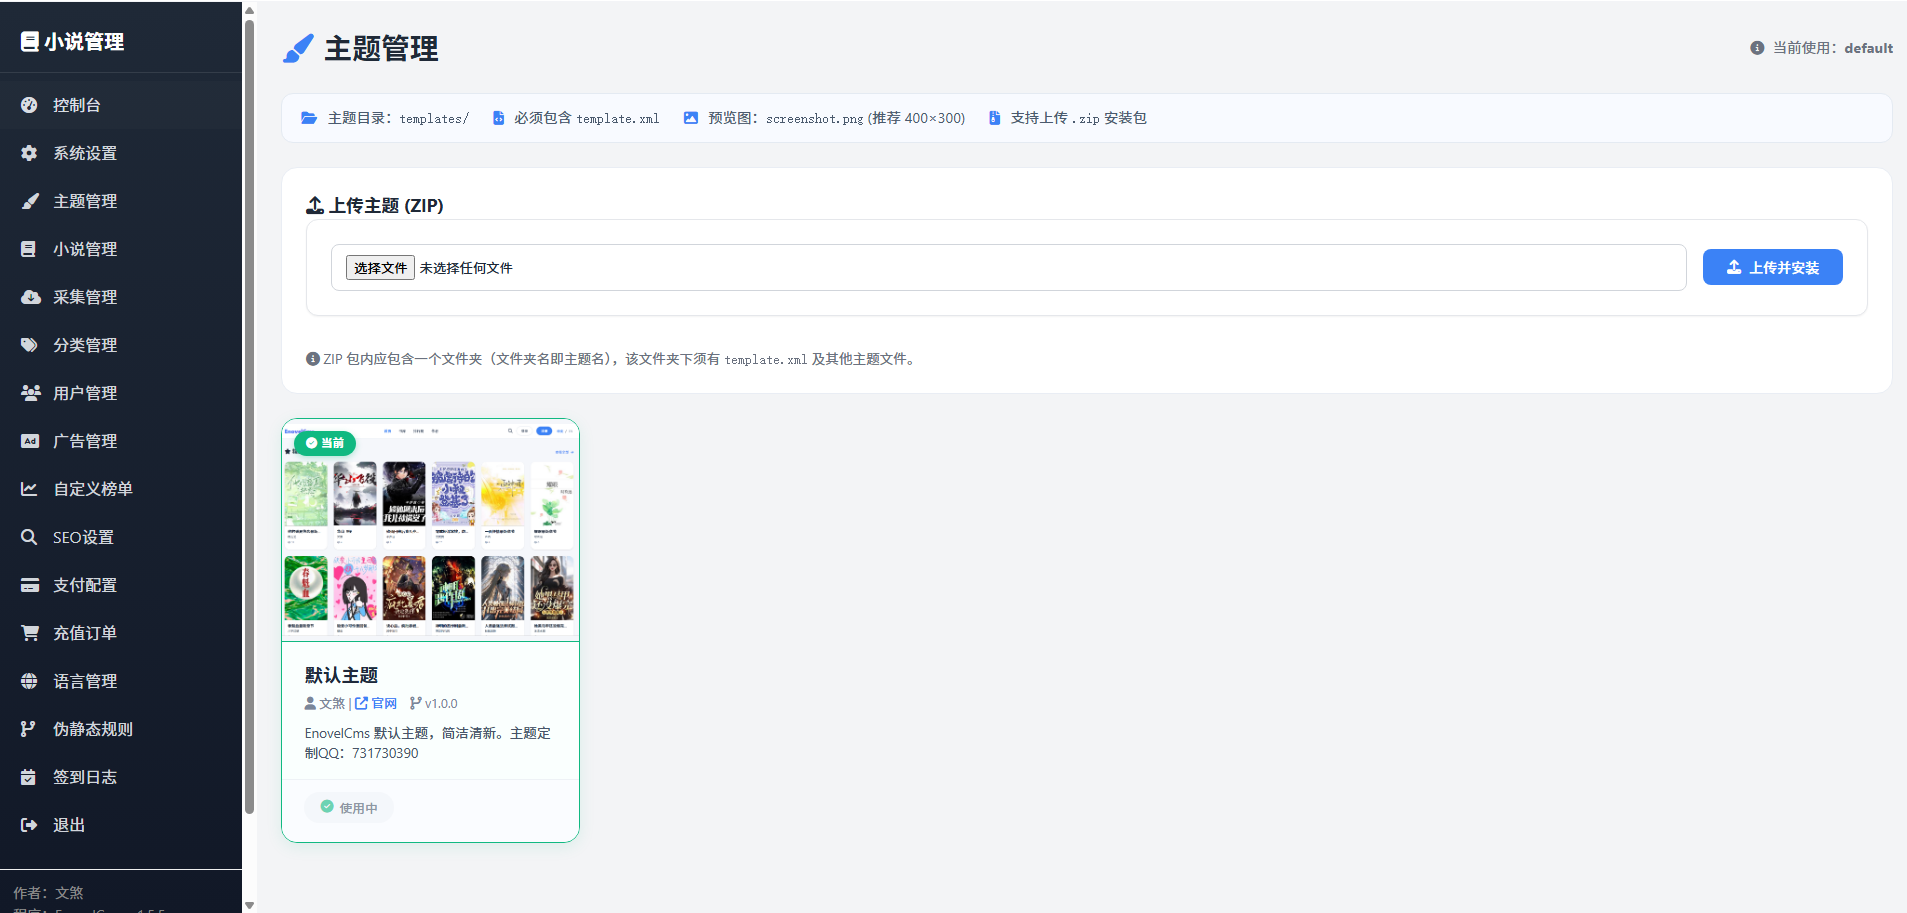Click the tags icon for 分类管理
This screenshot has width=1907, height=913.
[29, 345]
